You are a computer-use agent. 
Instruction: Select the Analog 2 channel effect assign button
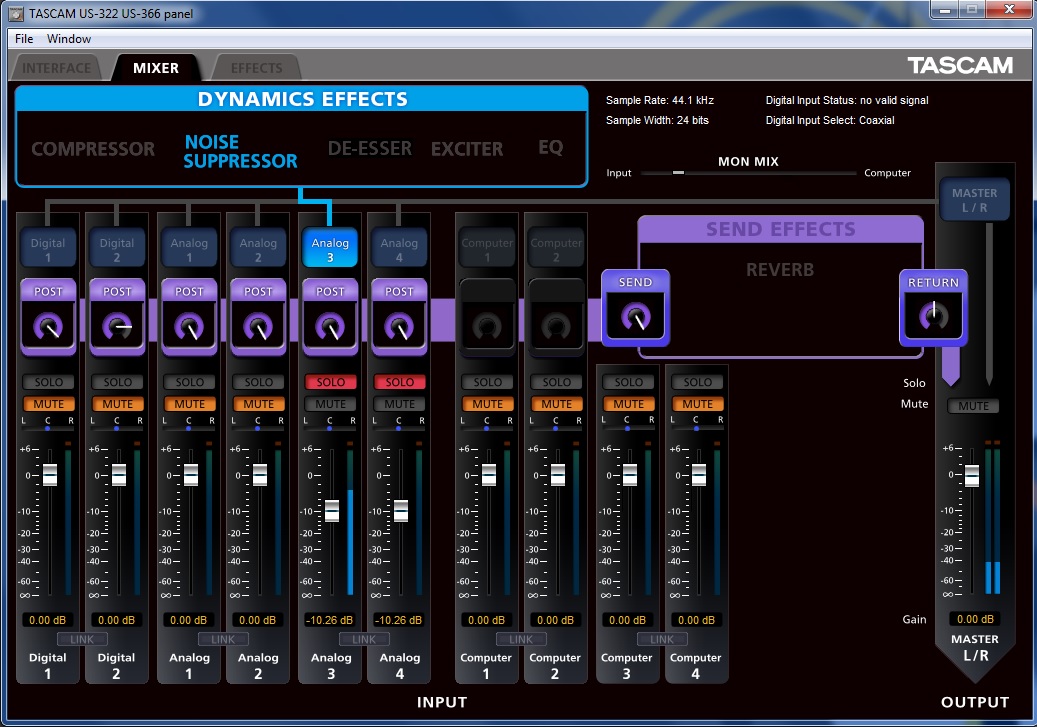coord(258,249)
